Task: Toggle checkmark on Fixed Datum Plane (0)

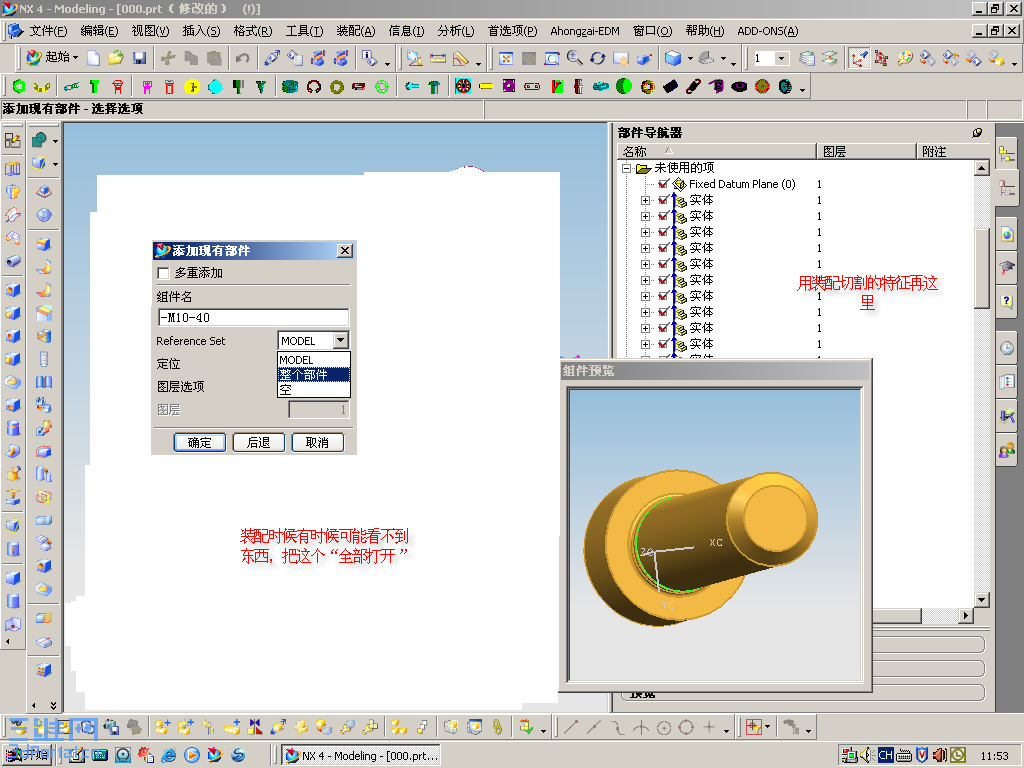Action: [664, 184]
